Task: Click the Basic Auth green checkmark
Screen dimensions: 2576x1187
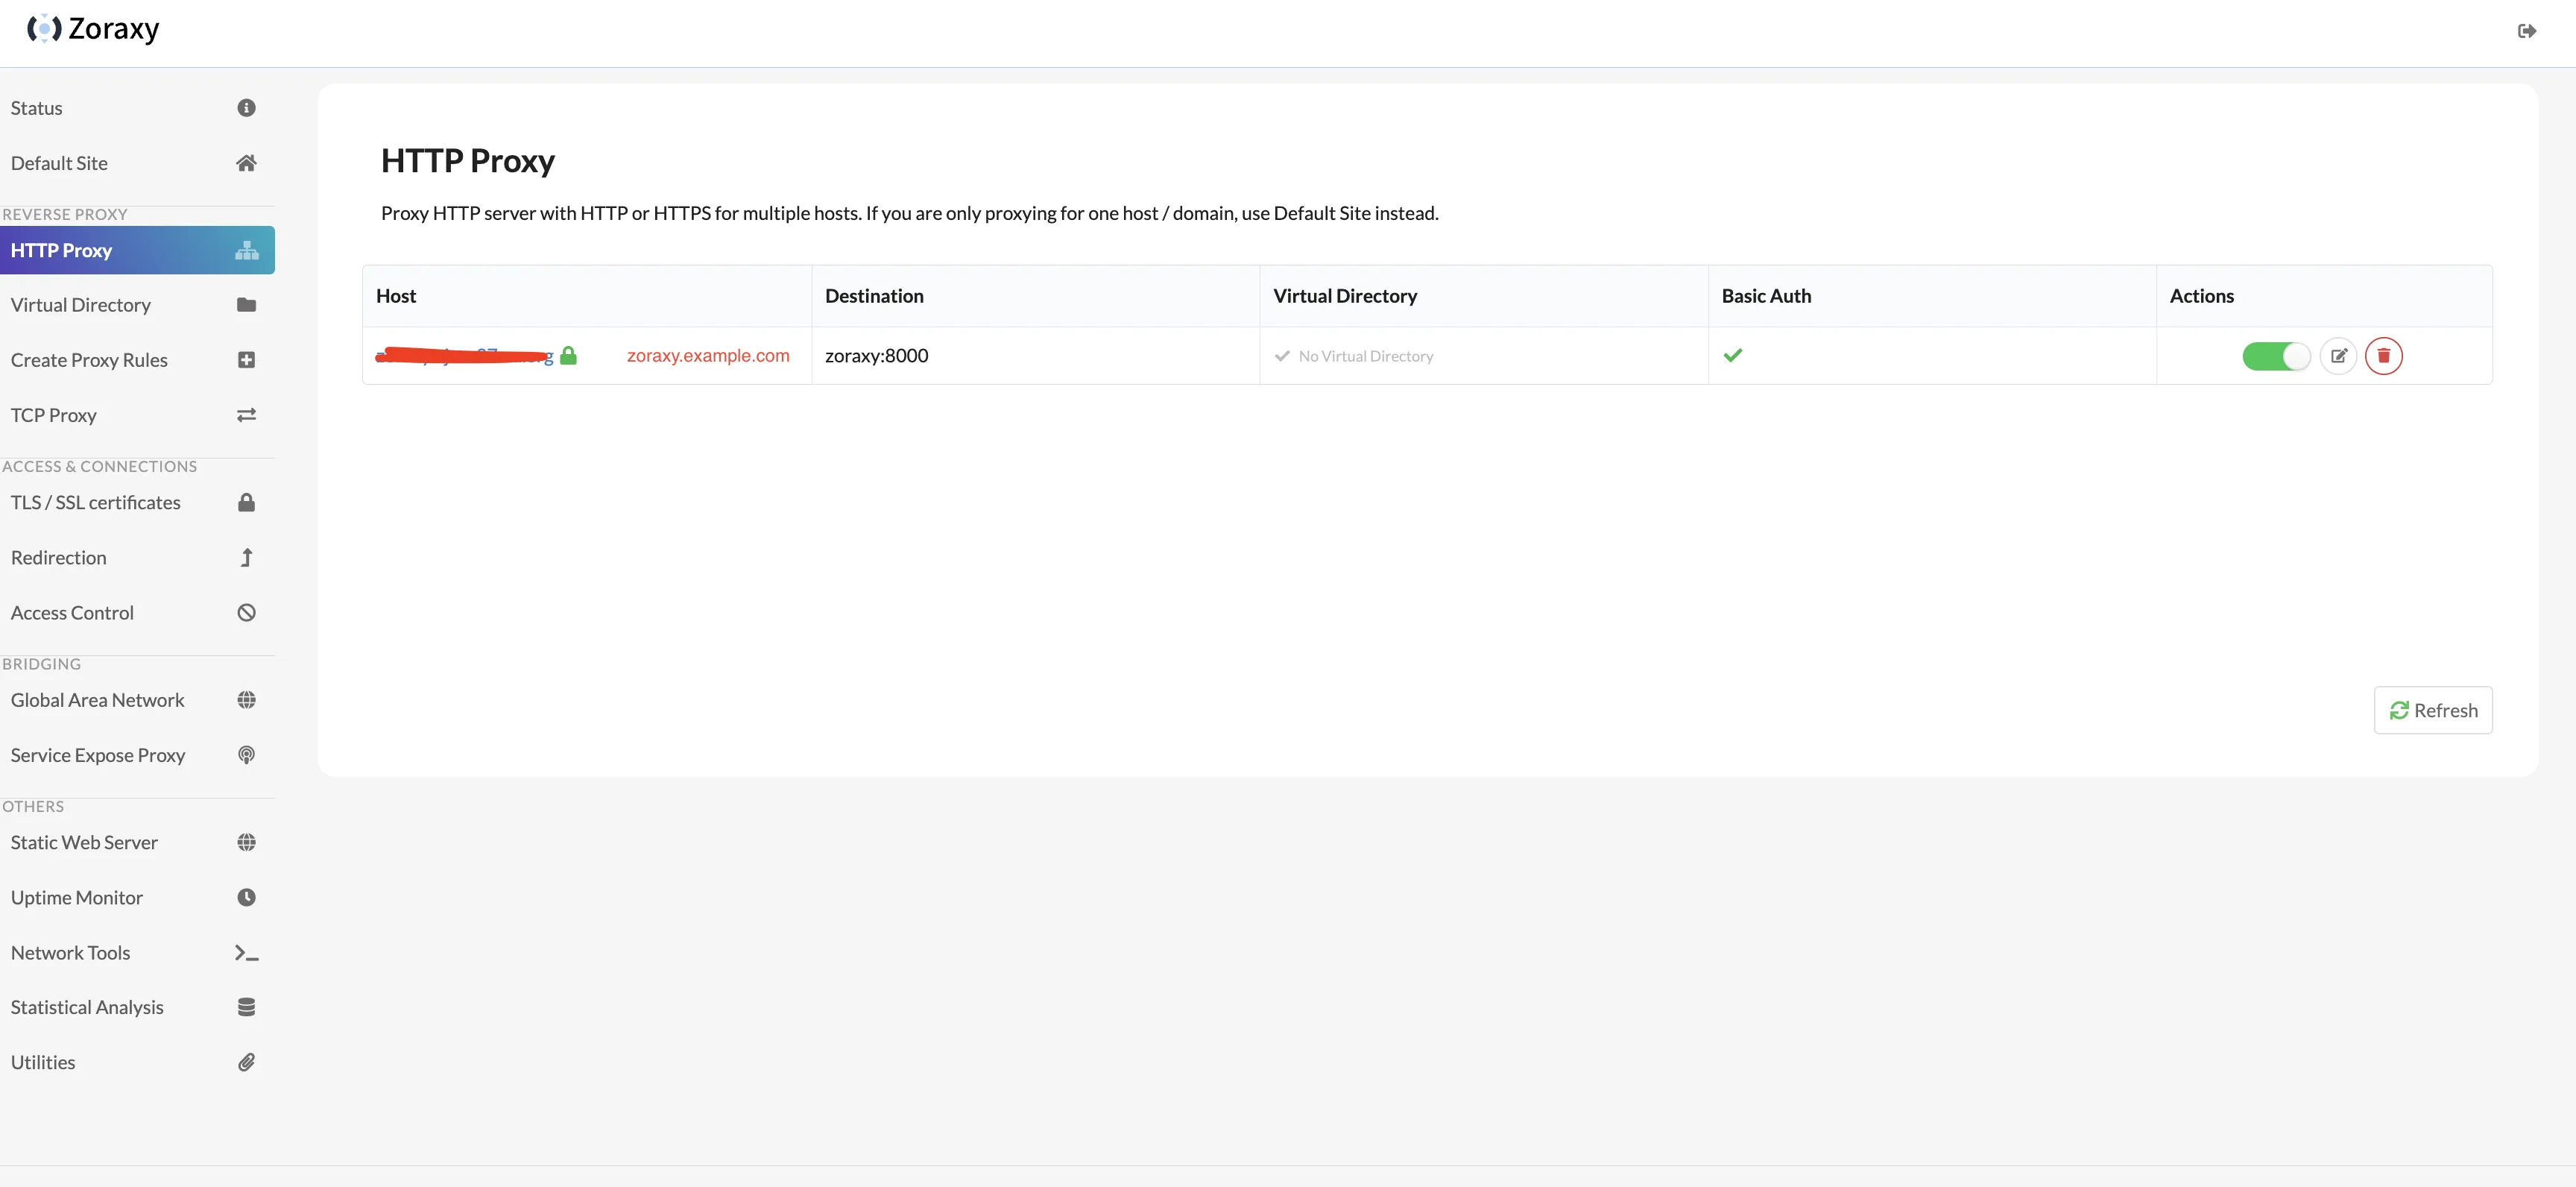Action: coord(1733,355)
